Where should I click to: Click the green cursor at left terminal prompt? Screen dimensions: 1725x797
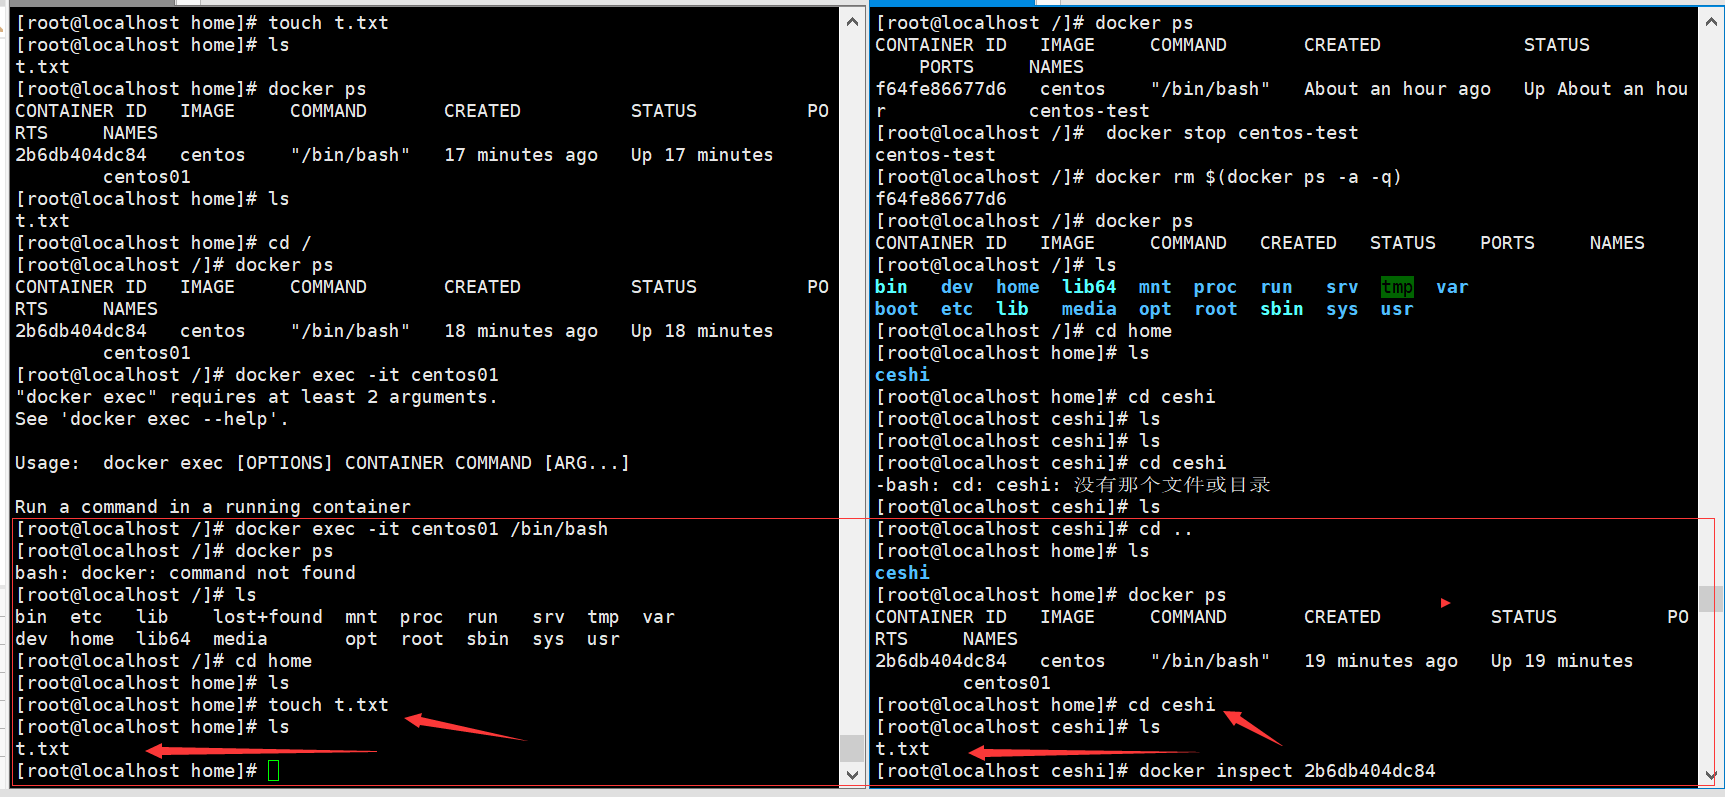click(x=274, y=771)
